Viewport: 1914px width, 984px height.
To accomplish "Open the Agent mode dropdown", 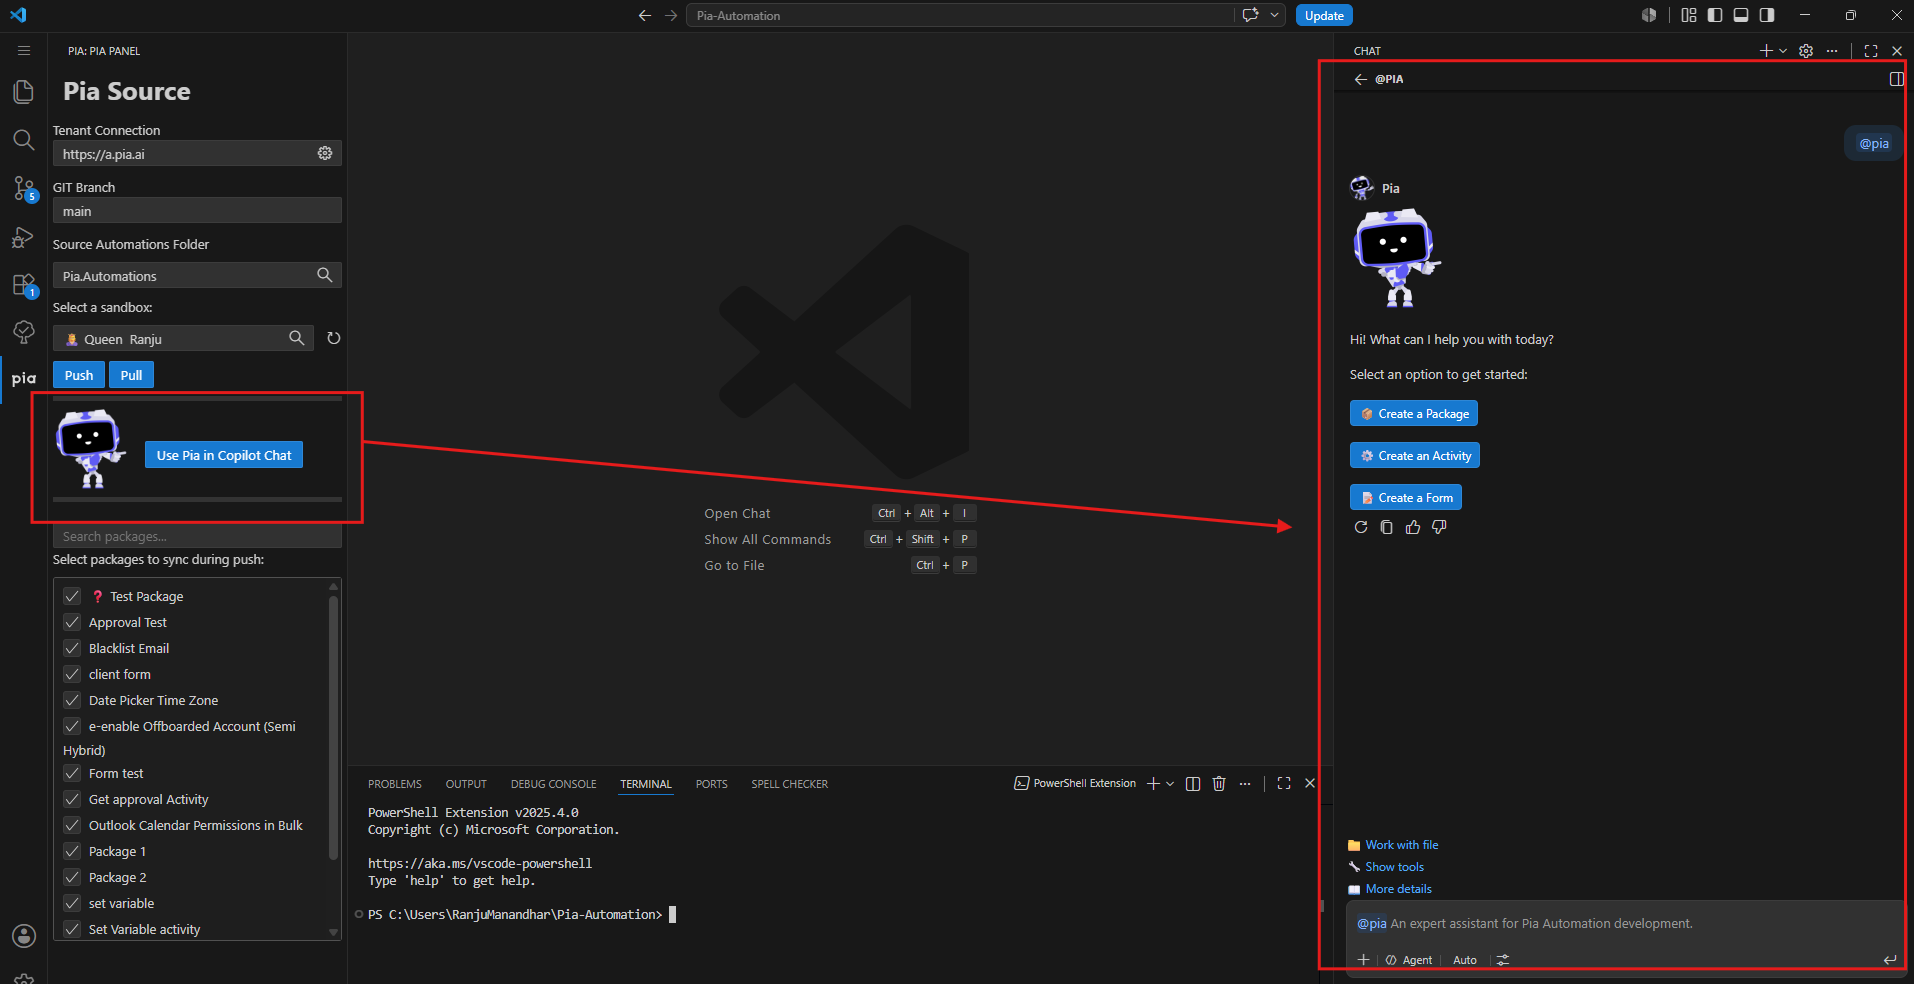I will point(1409,960).
